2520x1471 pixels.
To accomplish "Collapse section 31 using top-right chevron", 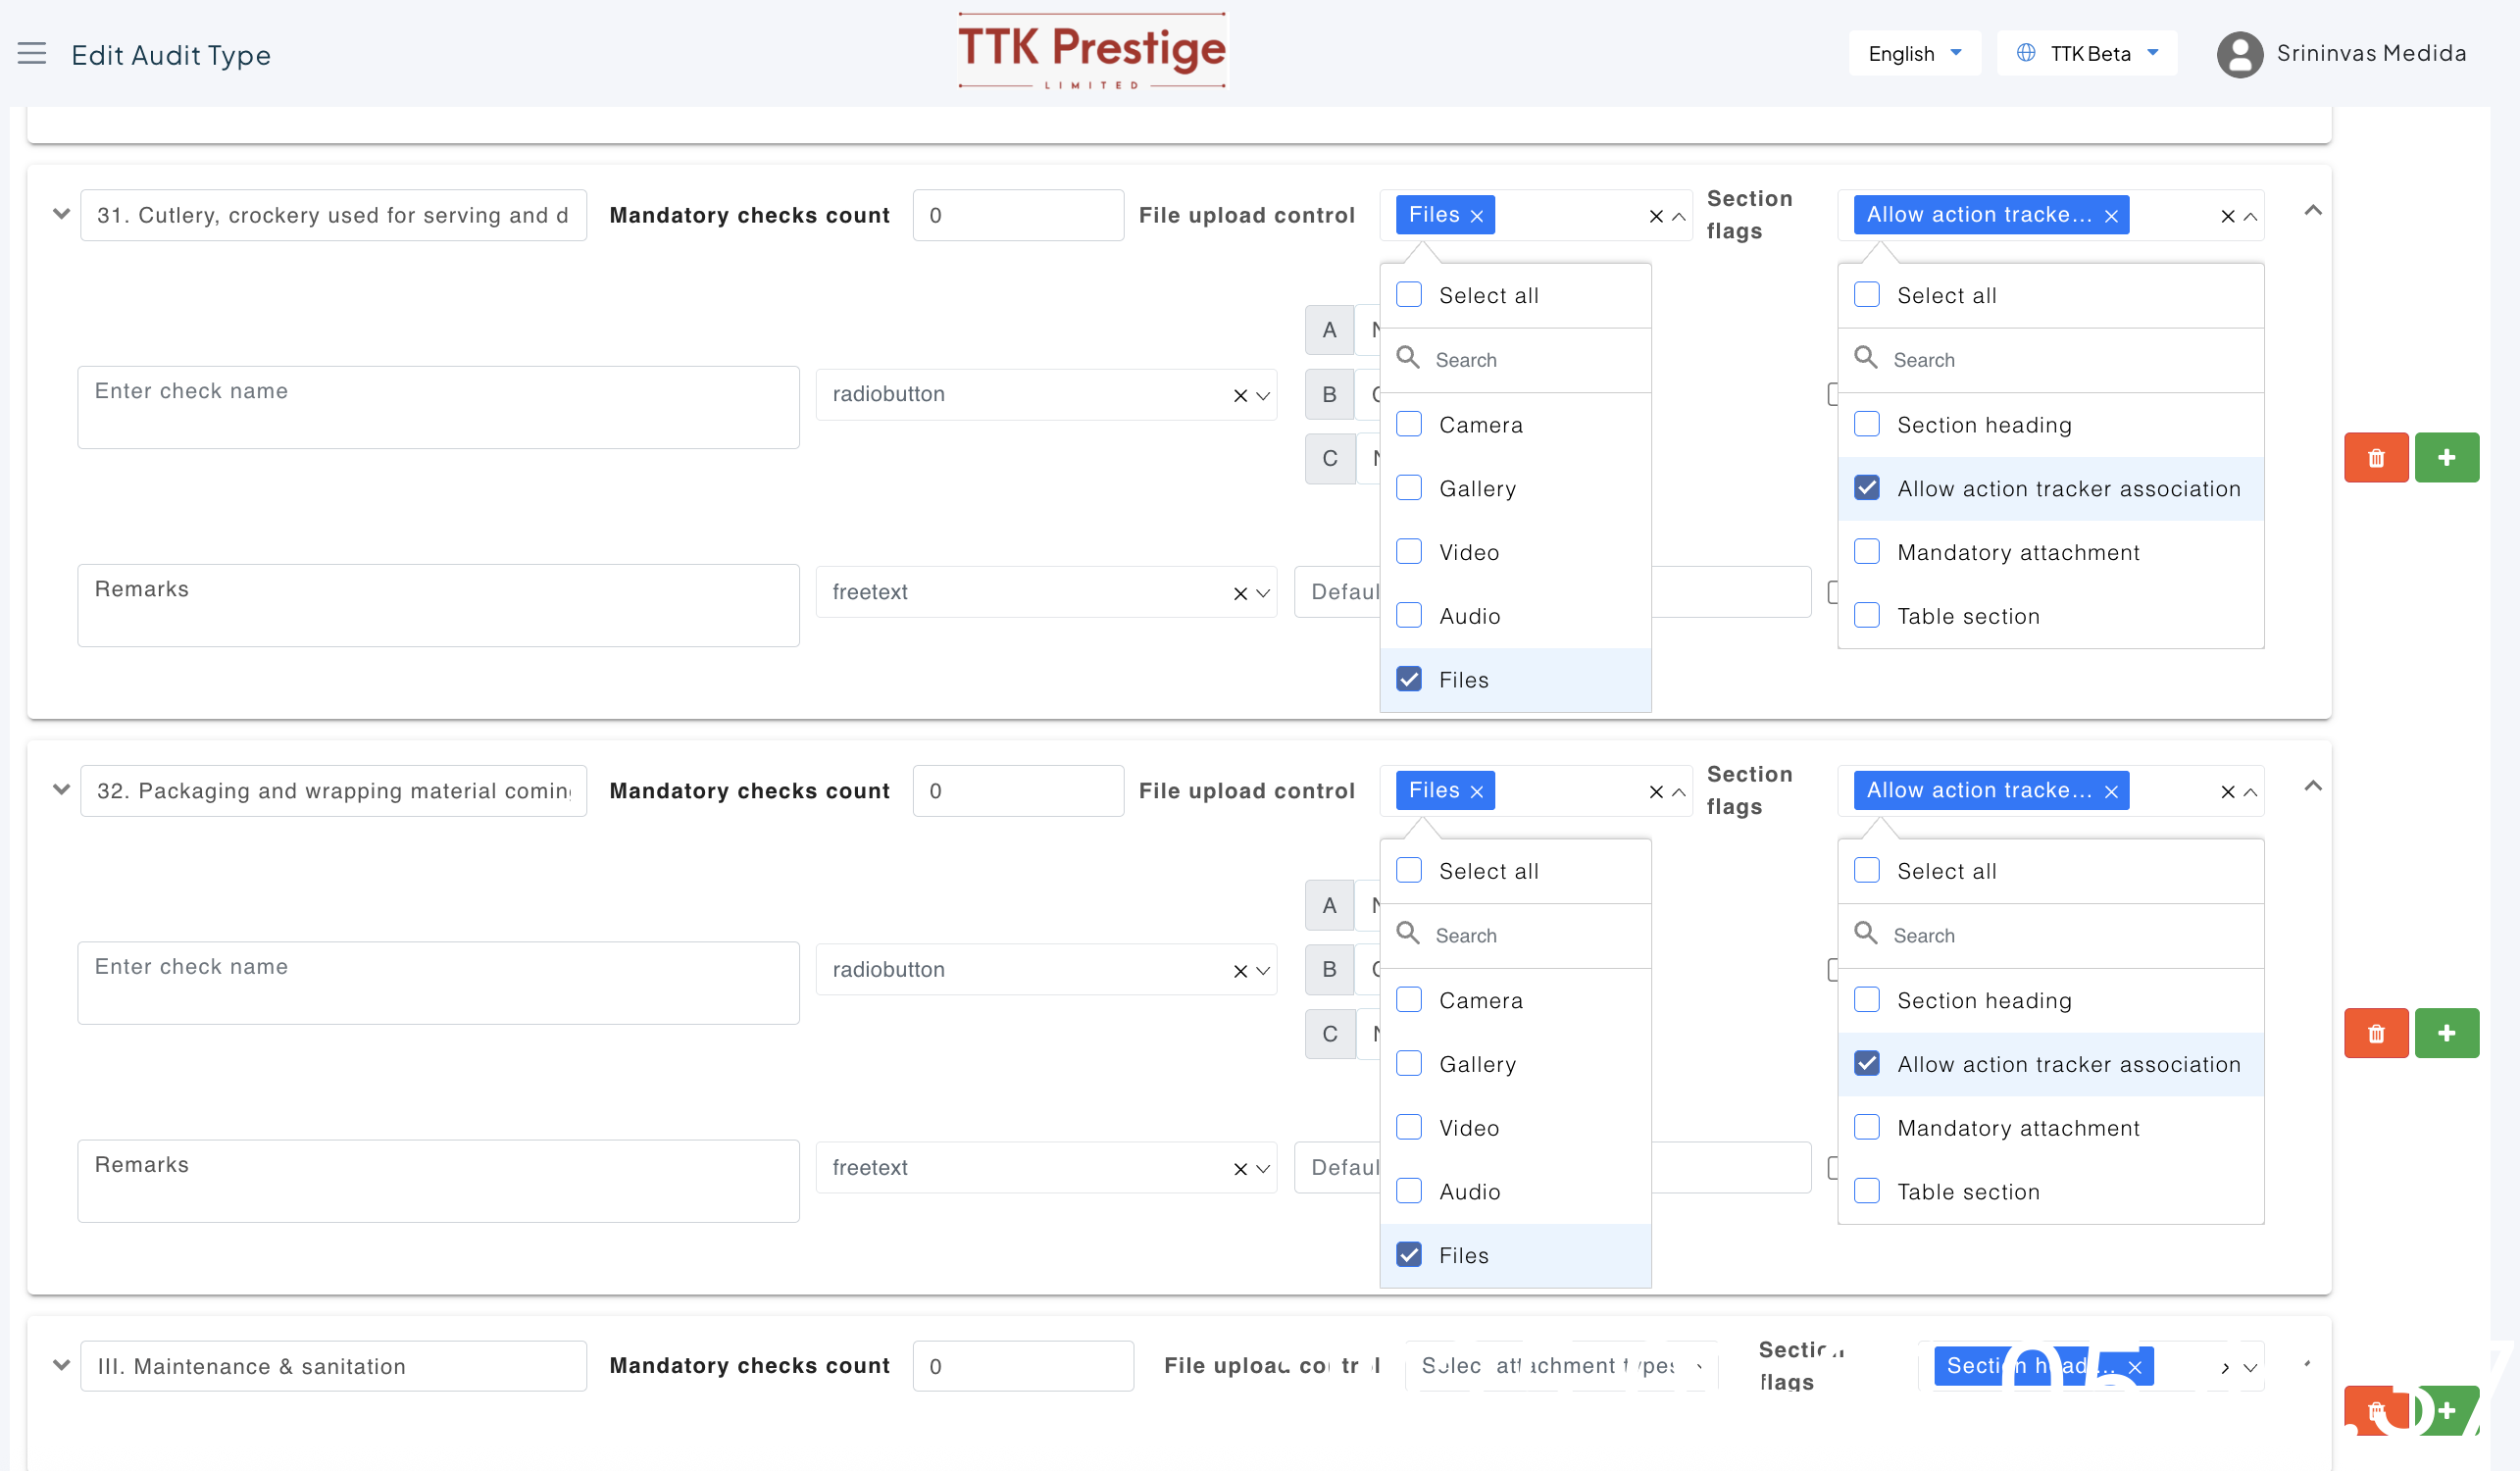I will pos(2312,211).
